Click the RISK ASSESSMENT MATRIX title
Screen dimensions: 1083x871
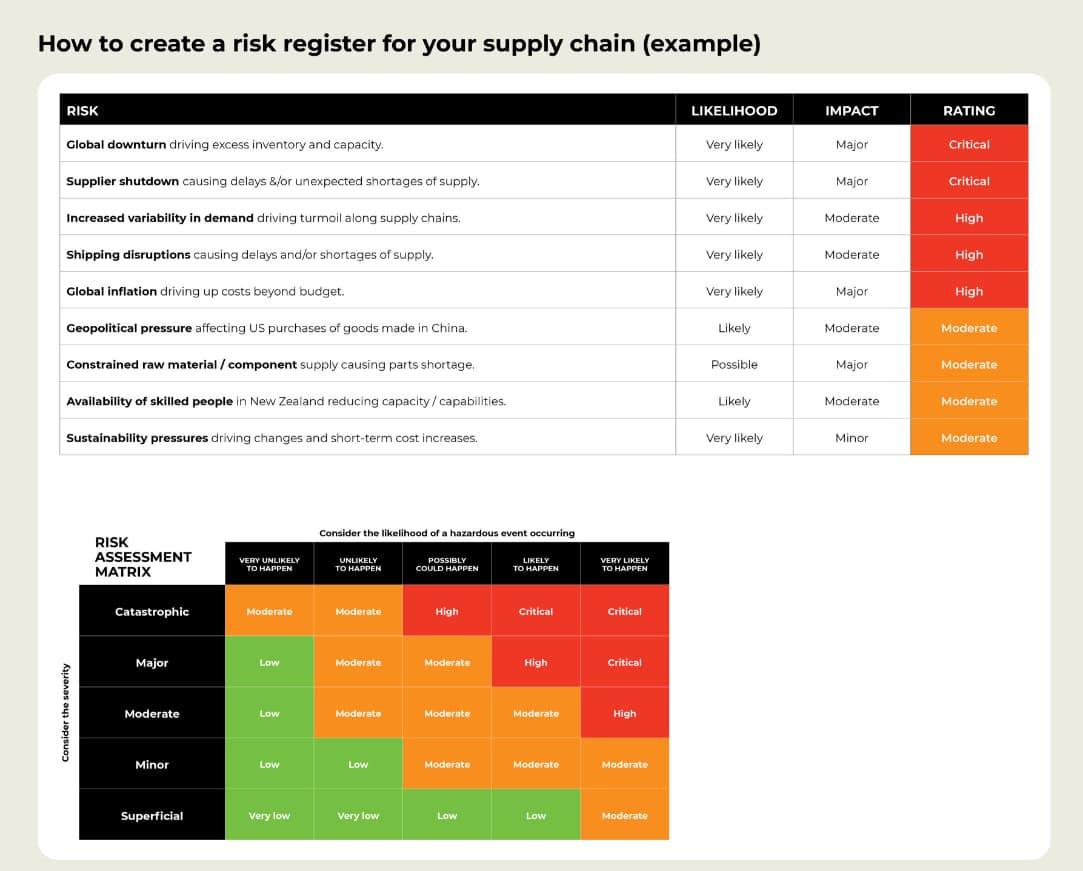click(x=139, y=557)
